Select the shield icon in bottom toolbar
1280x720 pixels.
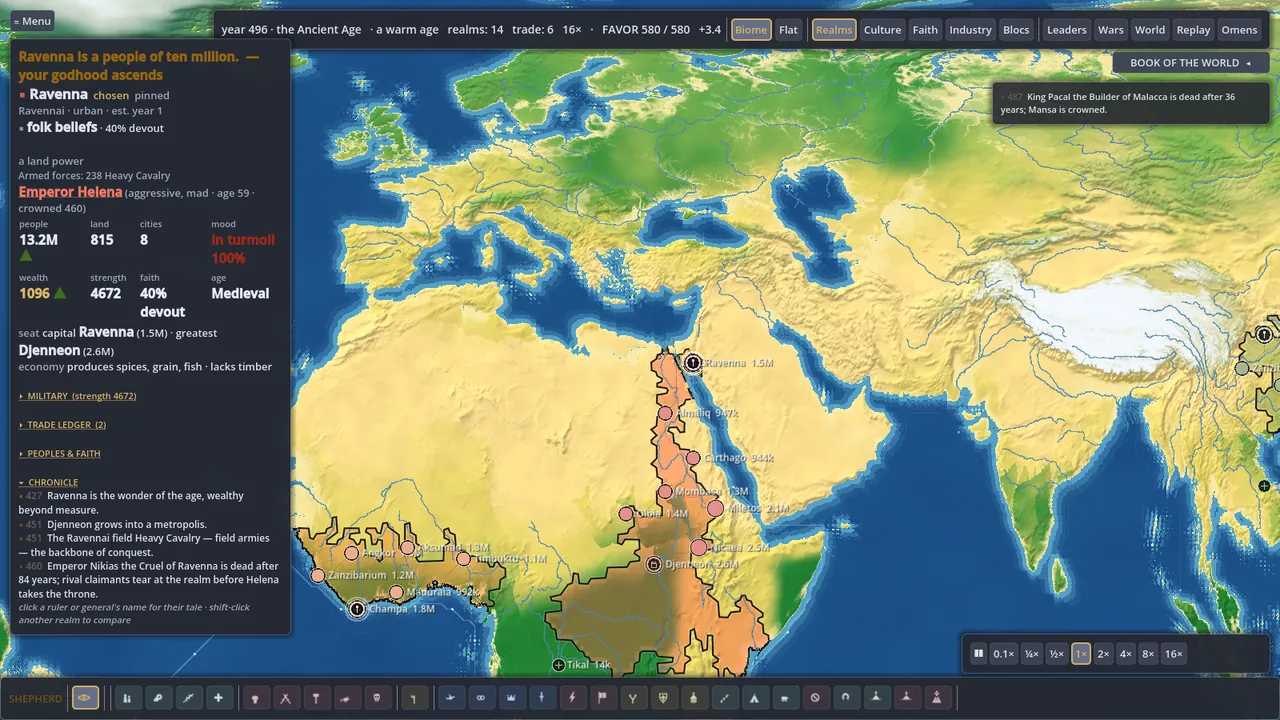pos(663,698)
